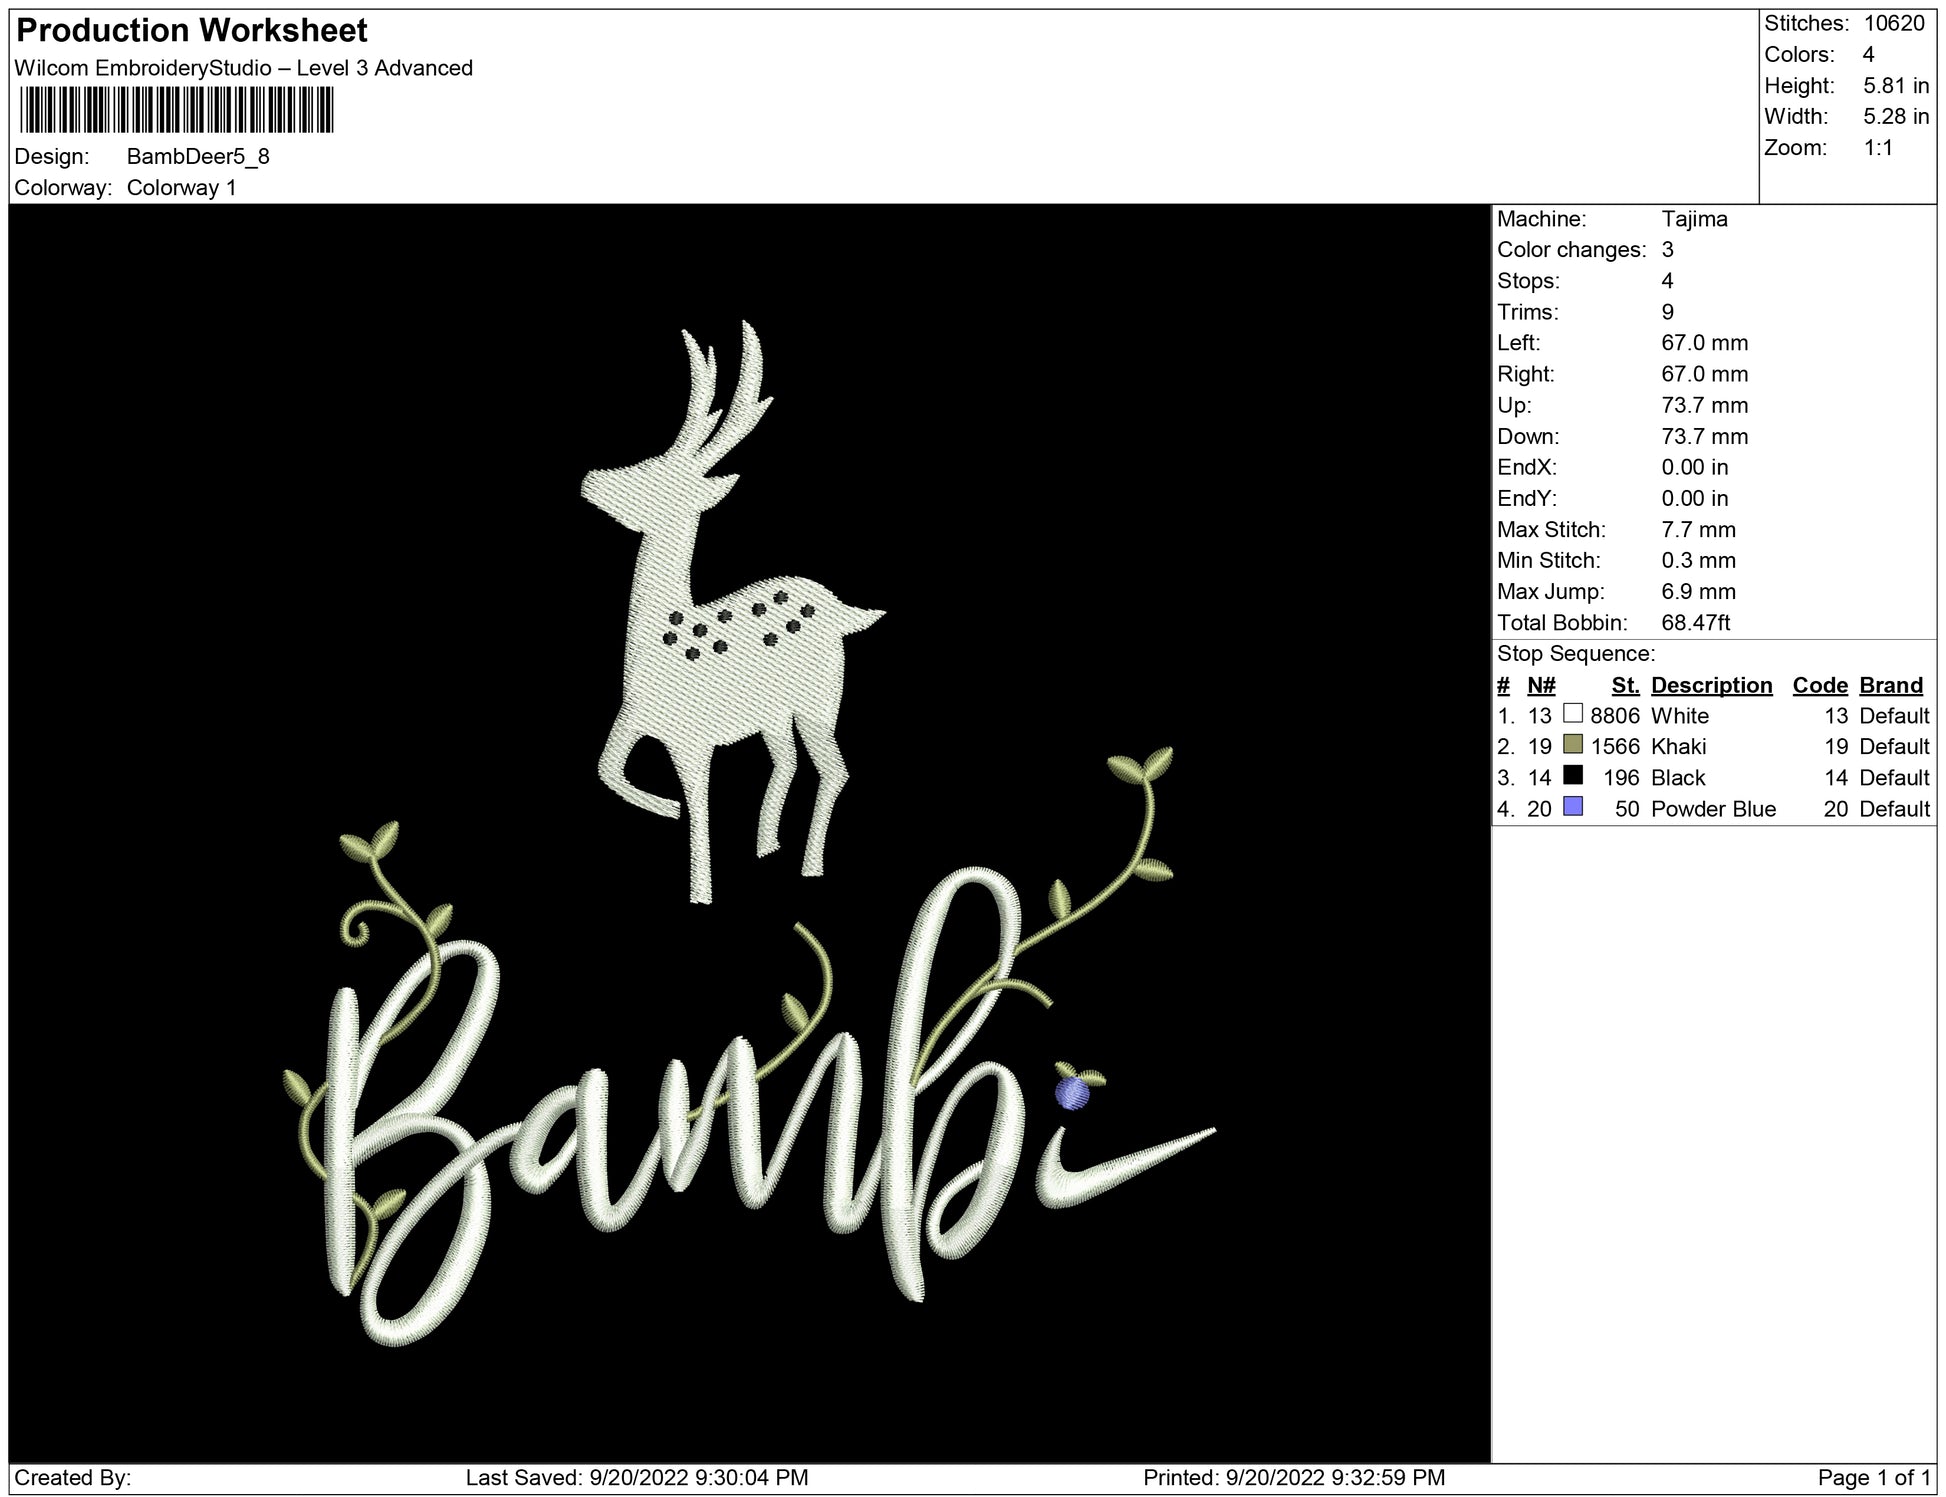1946x1497 pixels.
Task: Click the BambDeer5_8 design name
Action: click(198, 157)
